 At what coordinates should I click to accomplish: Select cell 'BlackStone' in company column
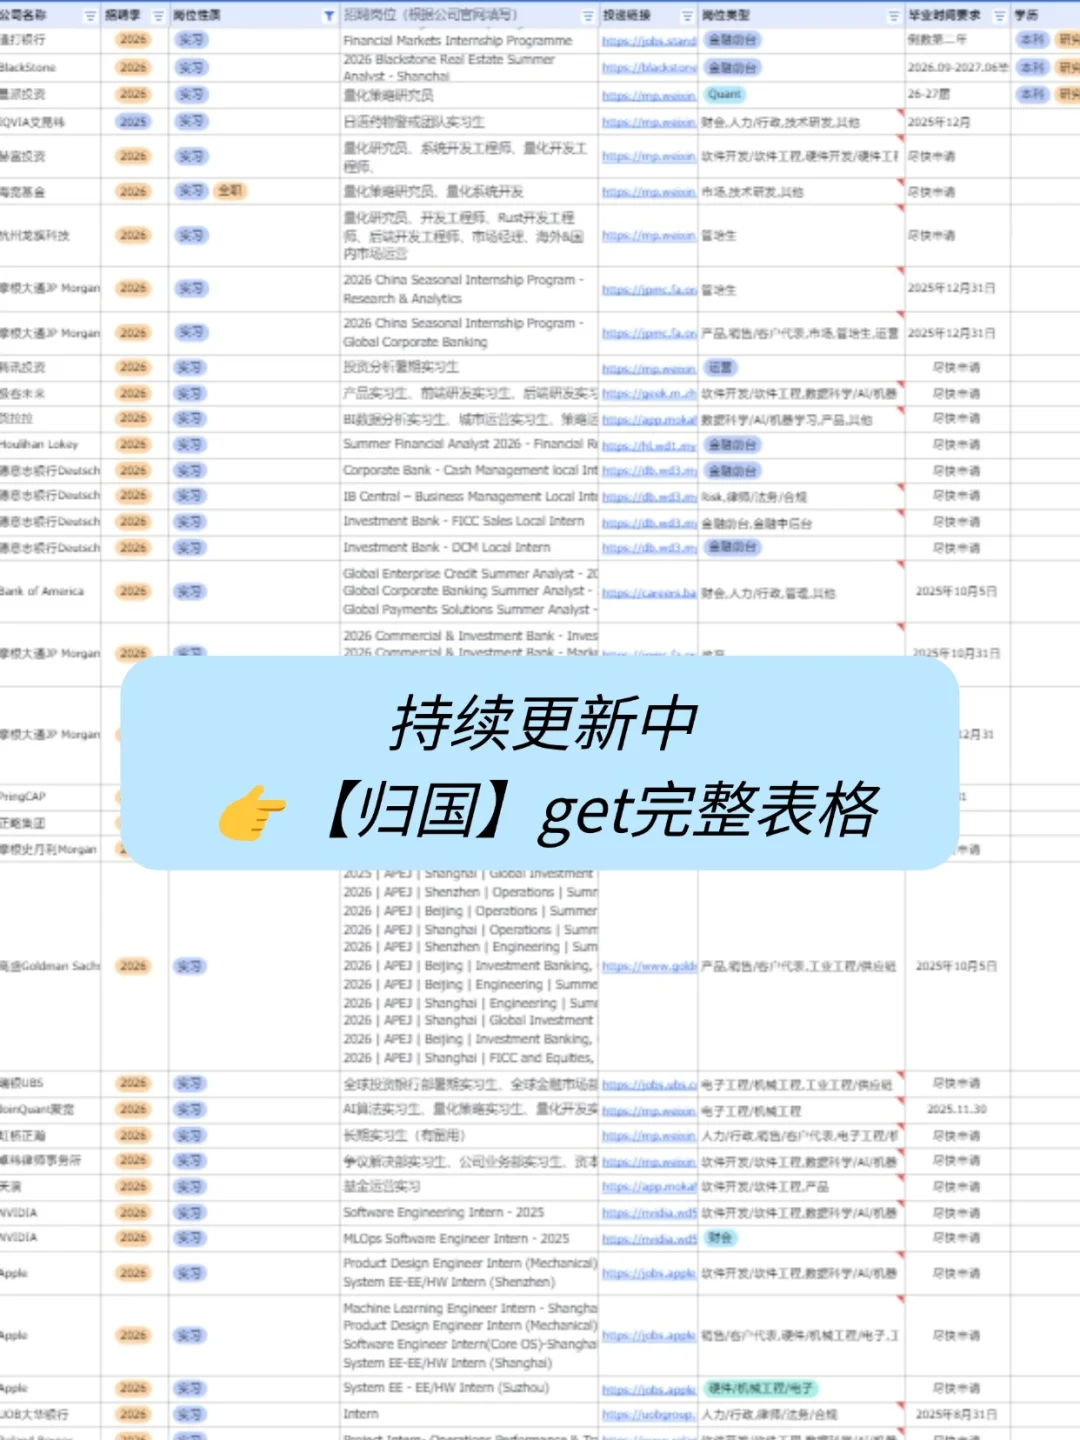50,67
